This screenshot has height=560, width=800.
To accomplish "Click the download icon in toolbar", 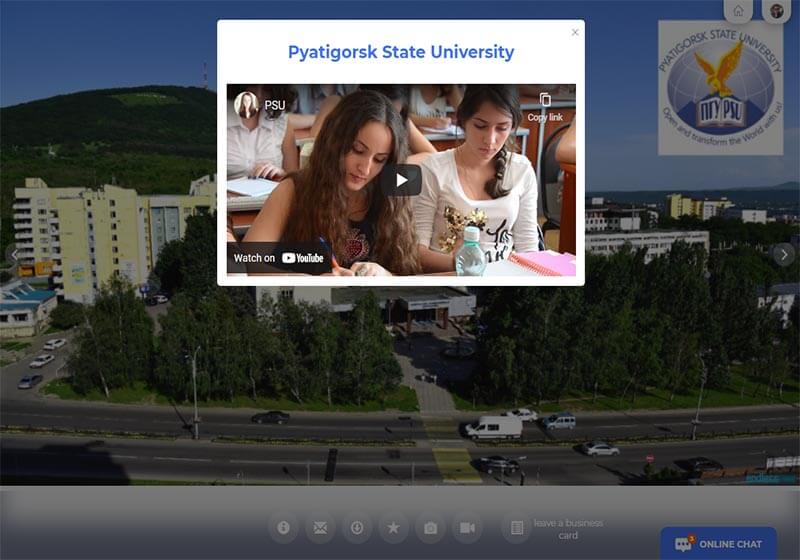I will pos(357,527).
